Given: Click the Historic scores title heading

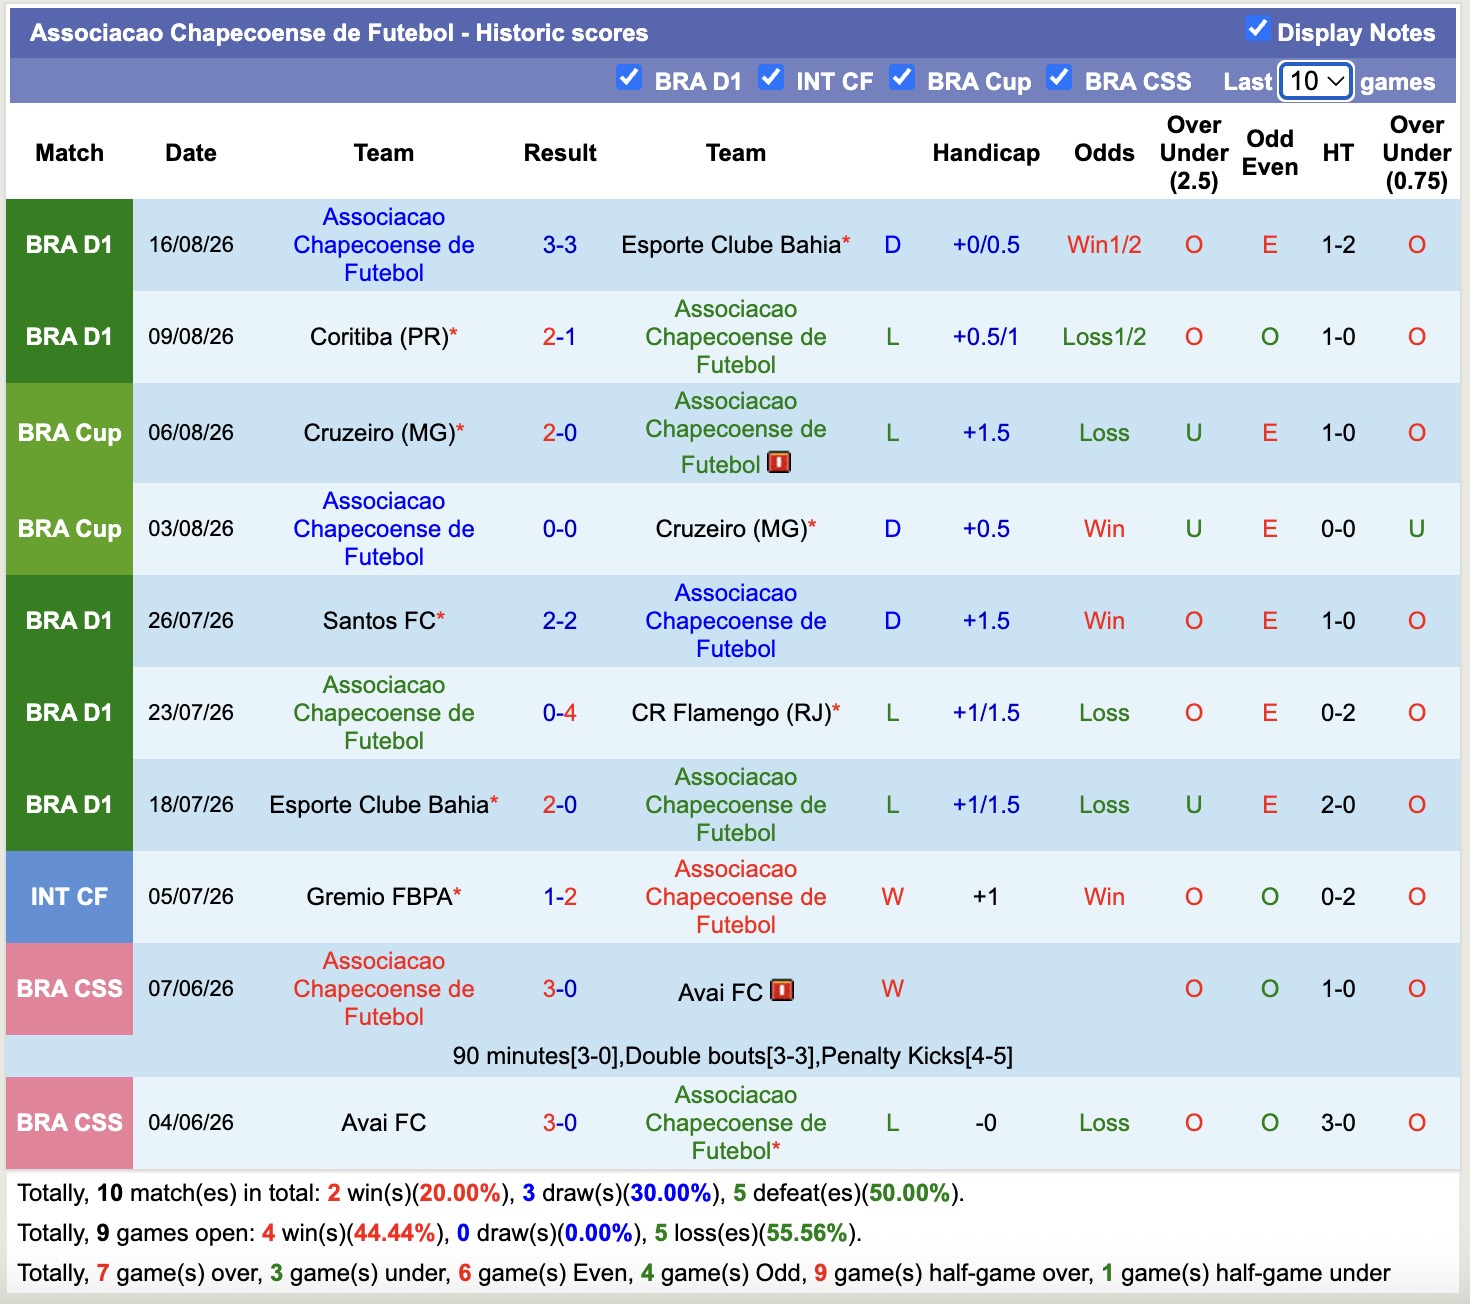Looking at the screenshot, I should coord(339,33).
